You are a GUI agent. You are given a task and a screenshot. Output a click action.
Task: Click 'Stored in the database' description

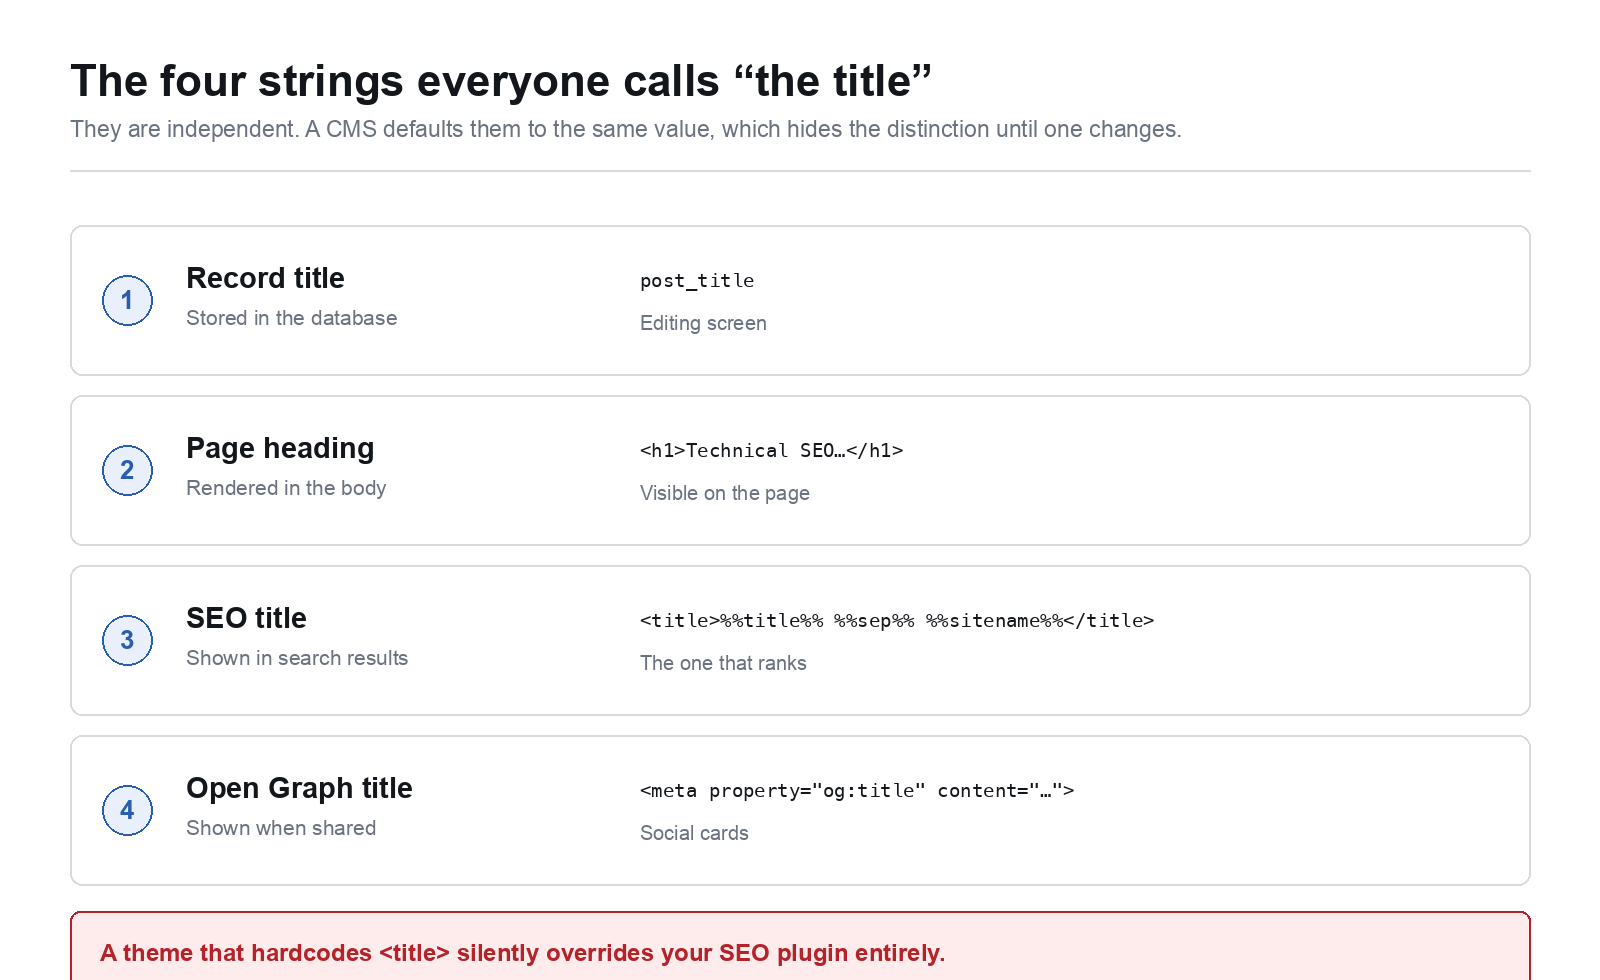(292, 318)
